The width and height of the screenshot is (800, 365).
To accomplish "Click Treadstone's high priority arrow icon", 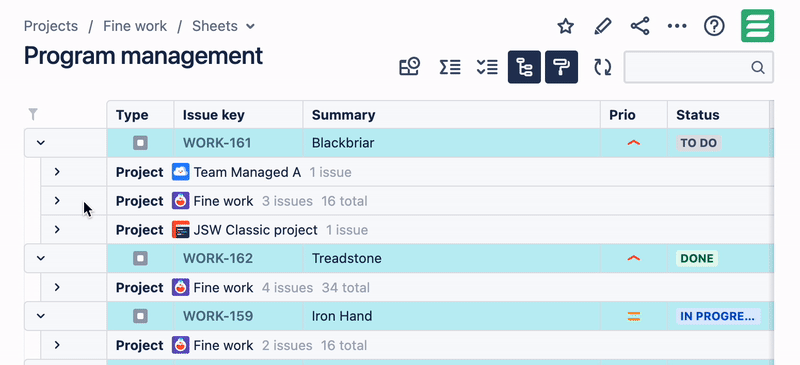I will click(x=634, y=258).
